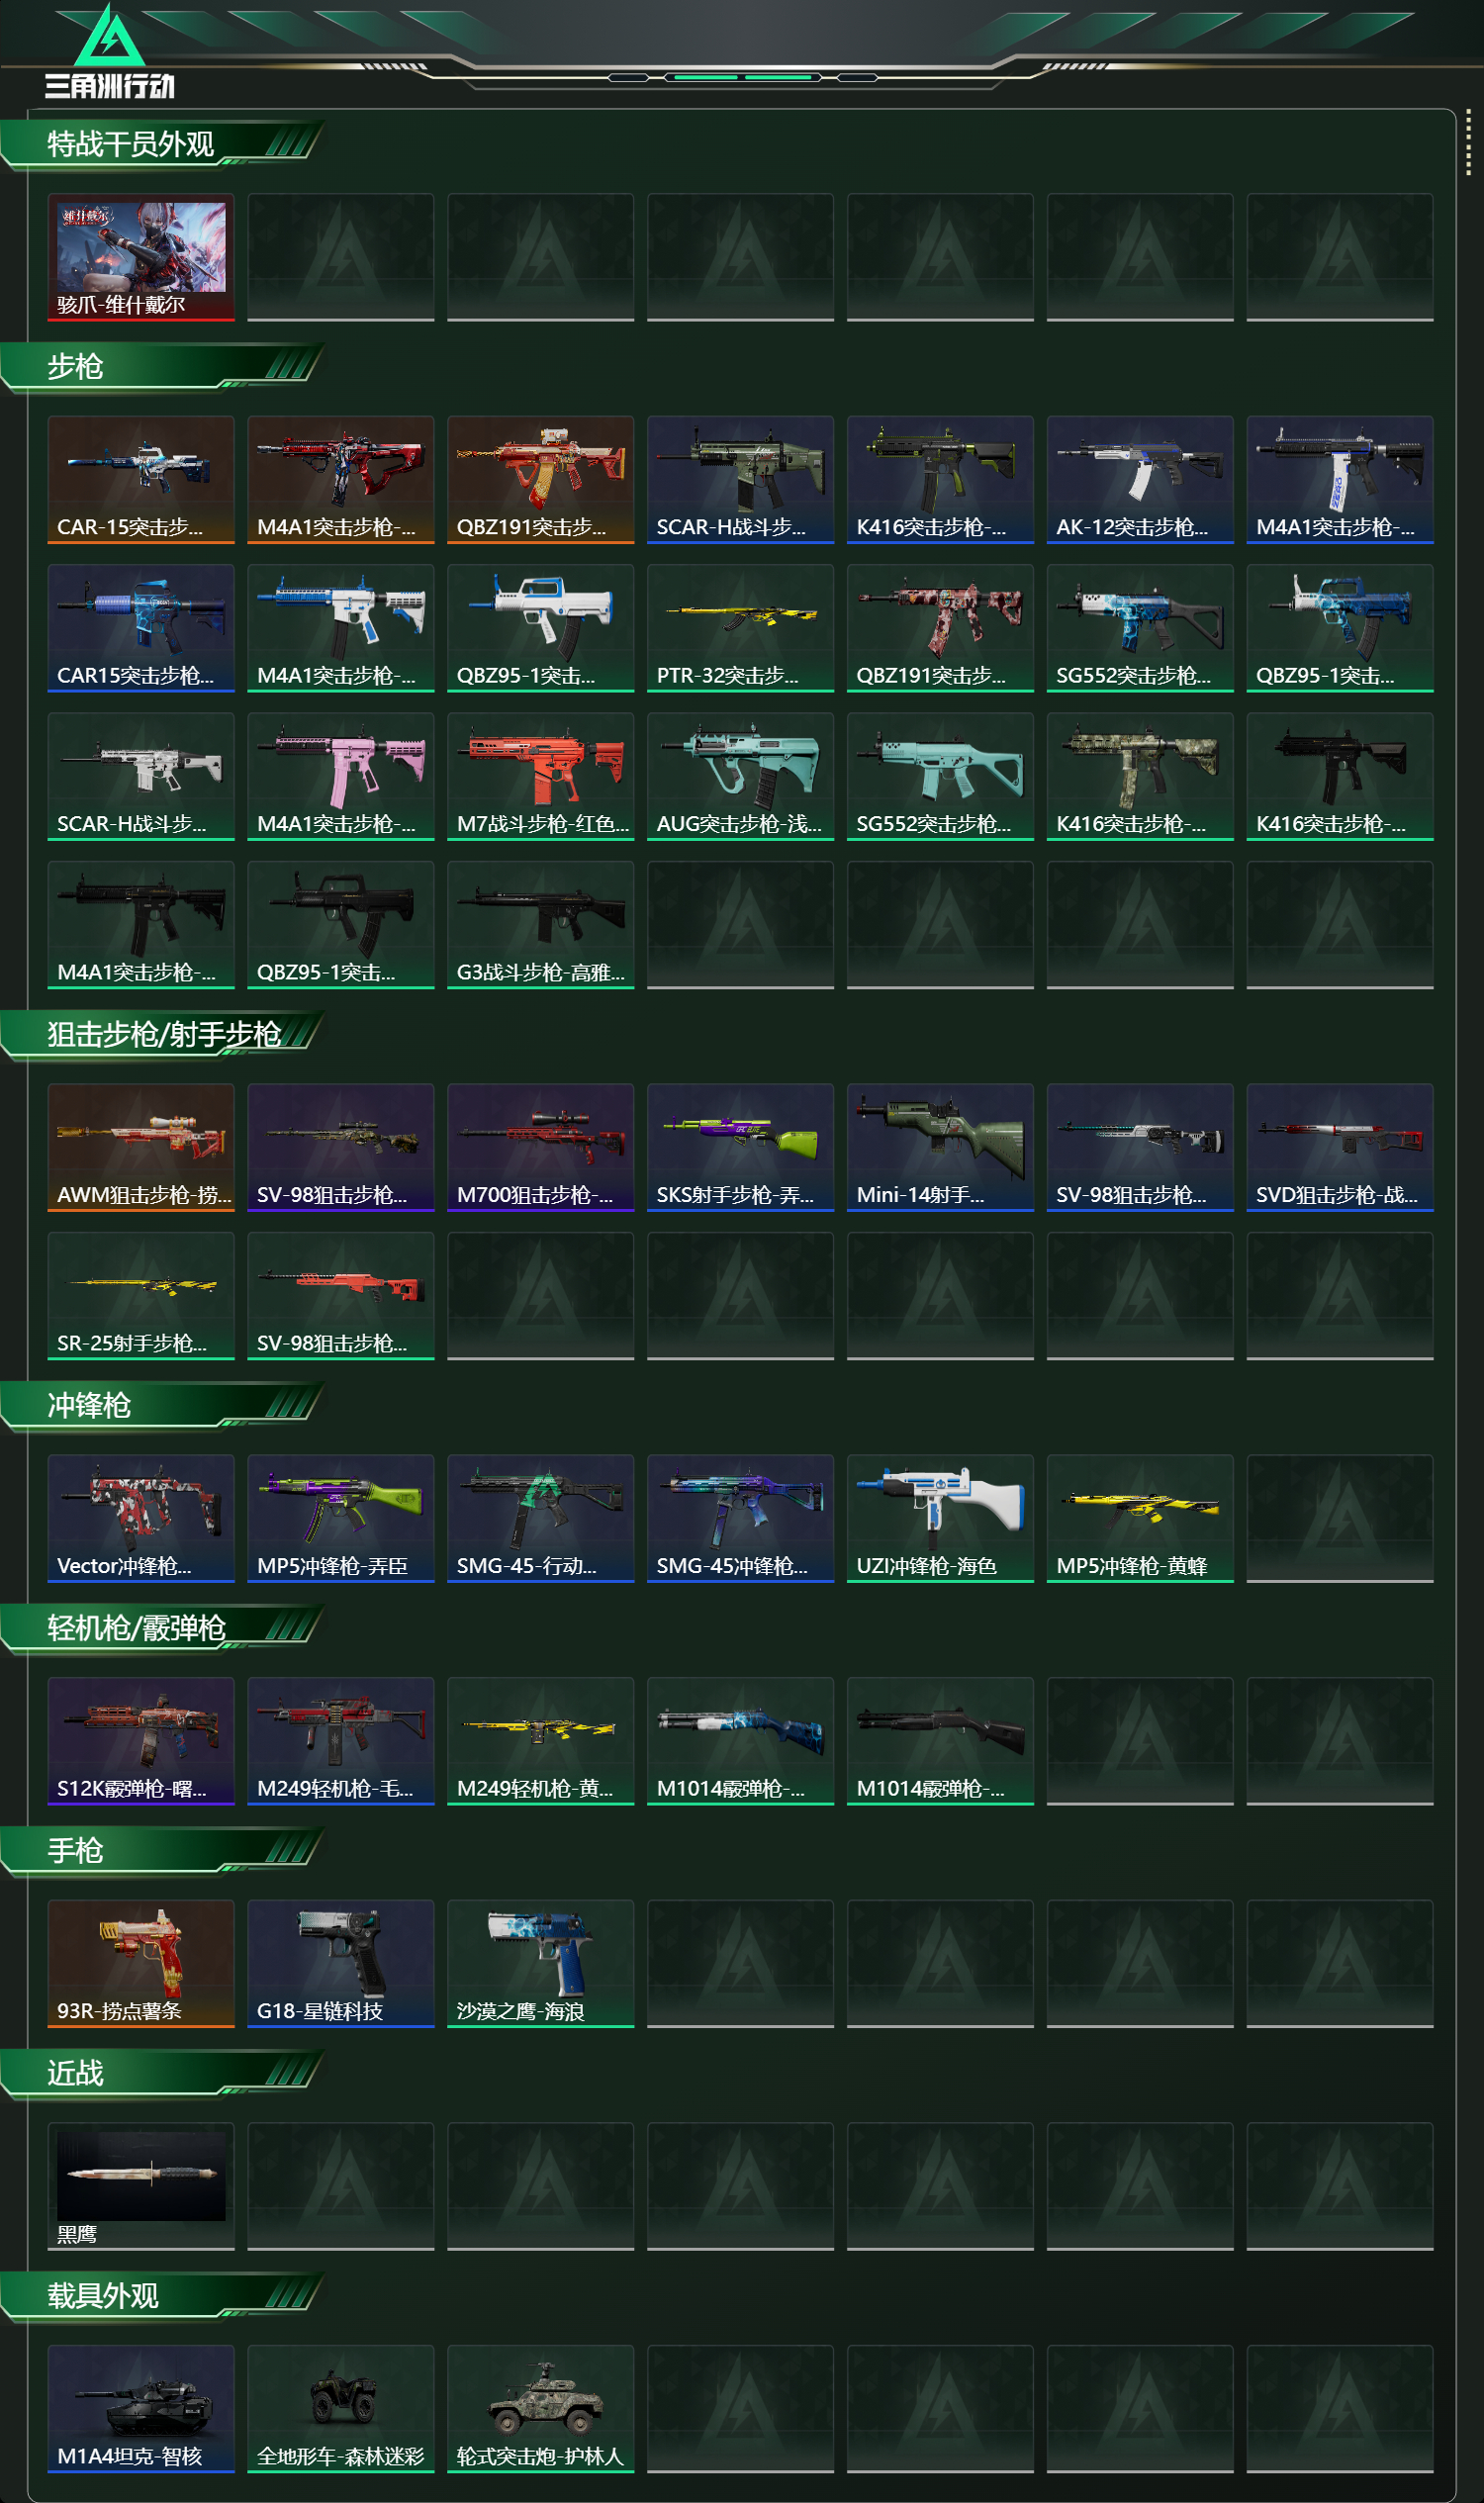1484x2503 pixels.
Task: Select the PTR-32突击步枪 yellow skin
Action: 741,628
